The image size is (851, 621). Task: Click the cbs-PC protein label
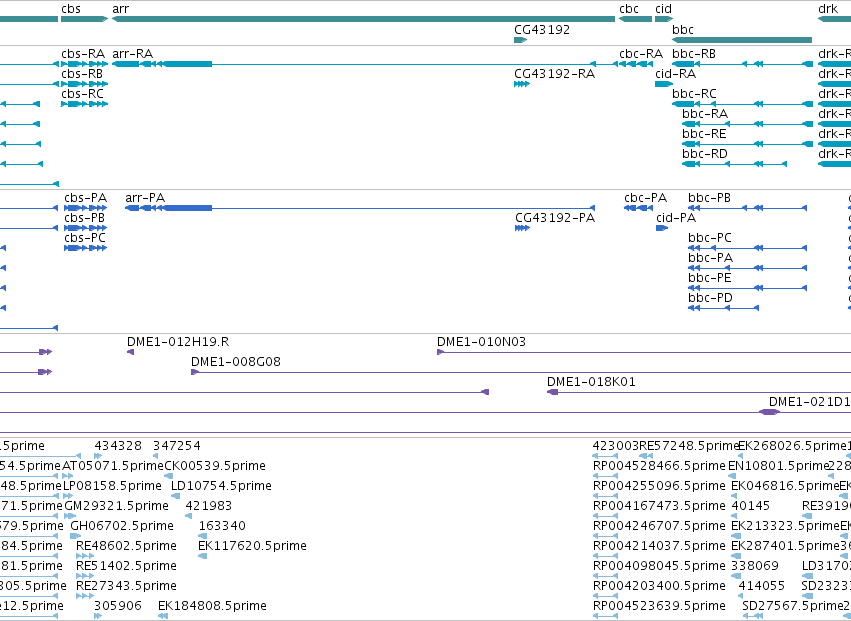point(85,238)
